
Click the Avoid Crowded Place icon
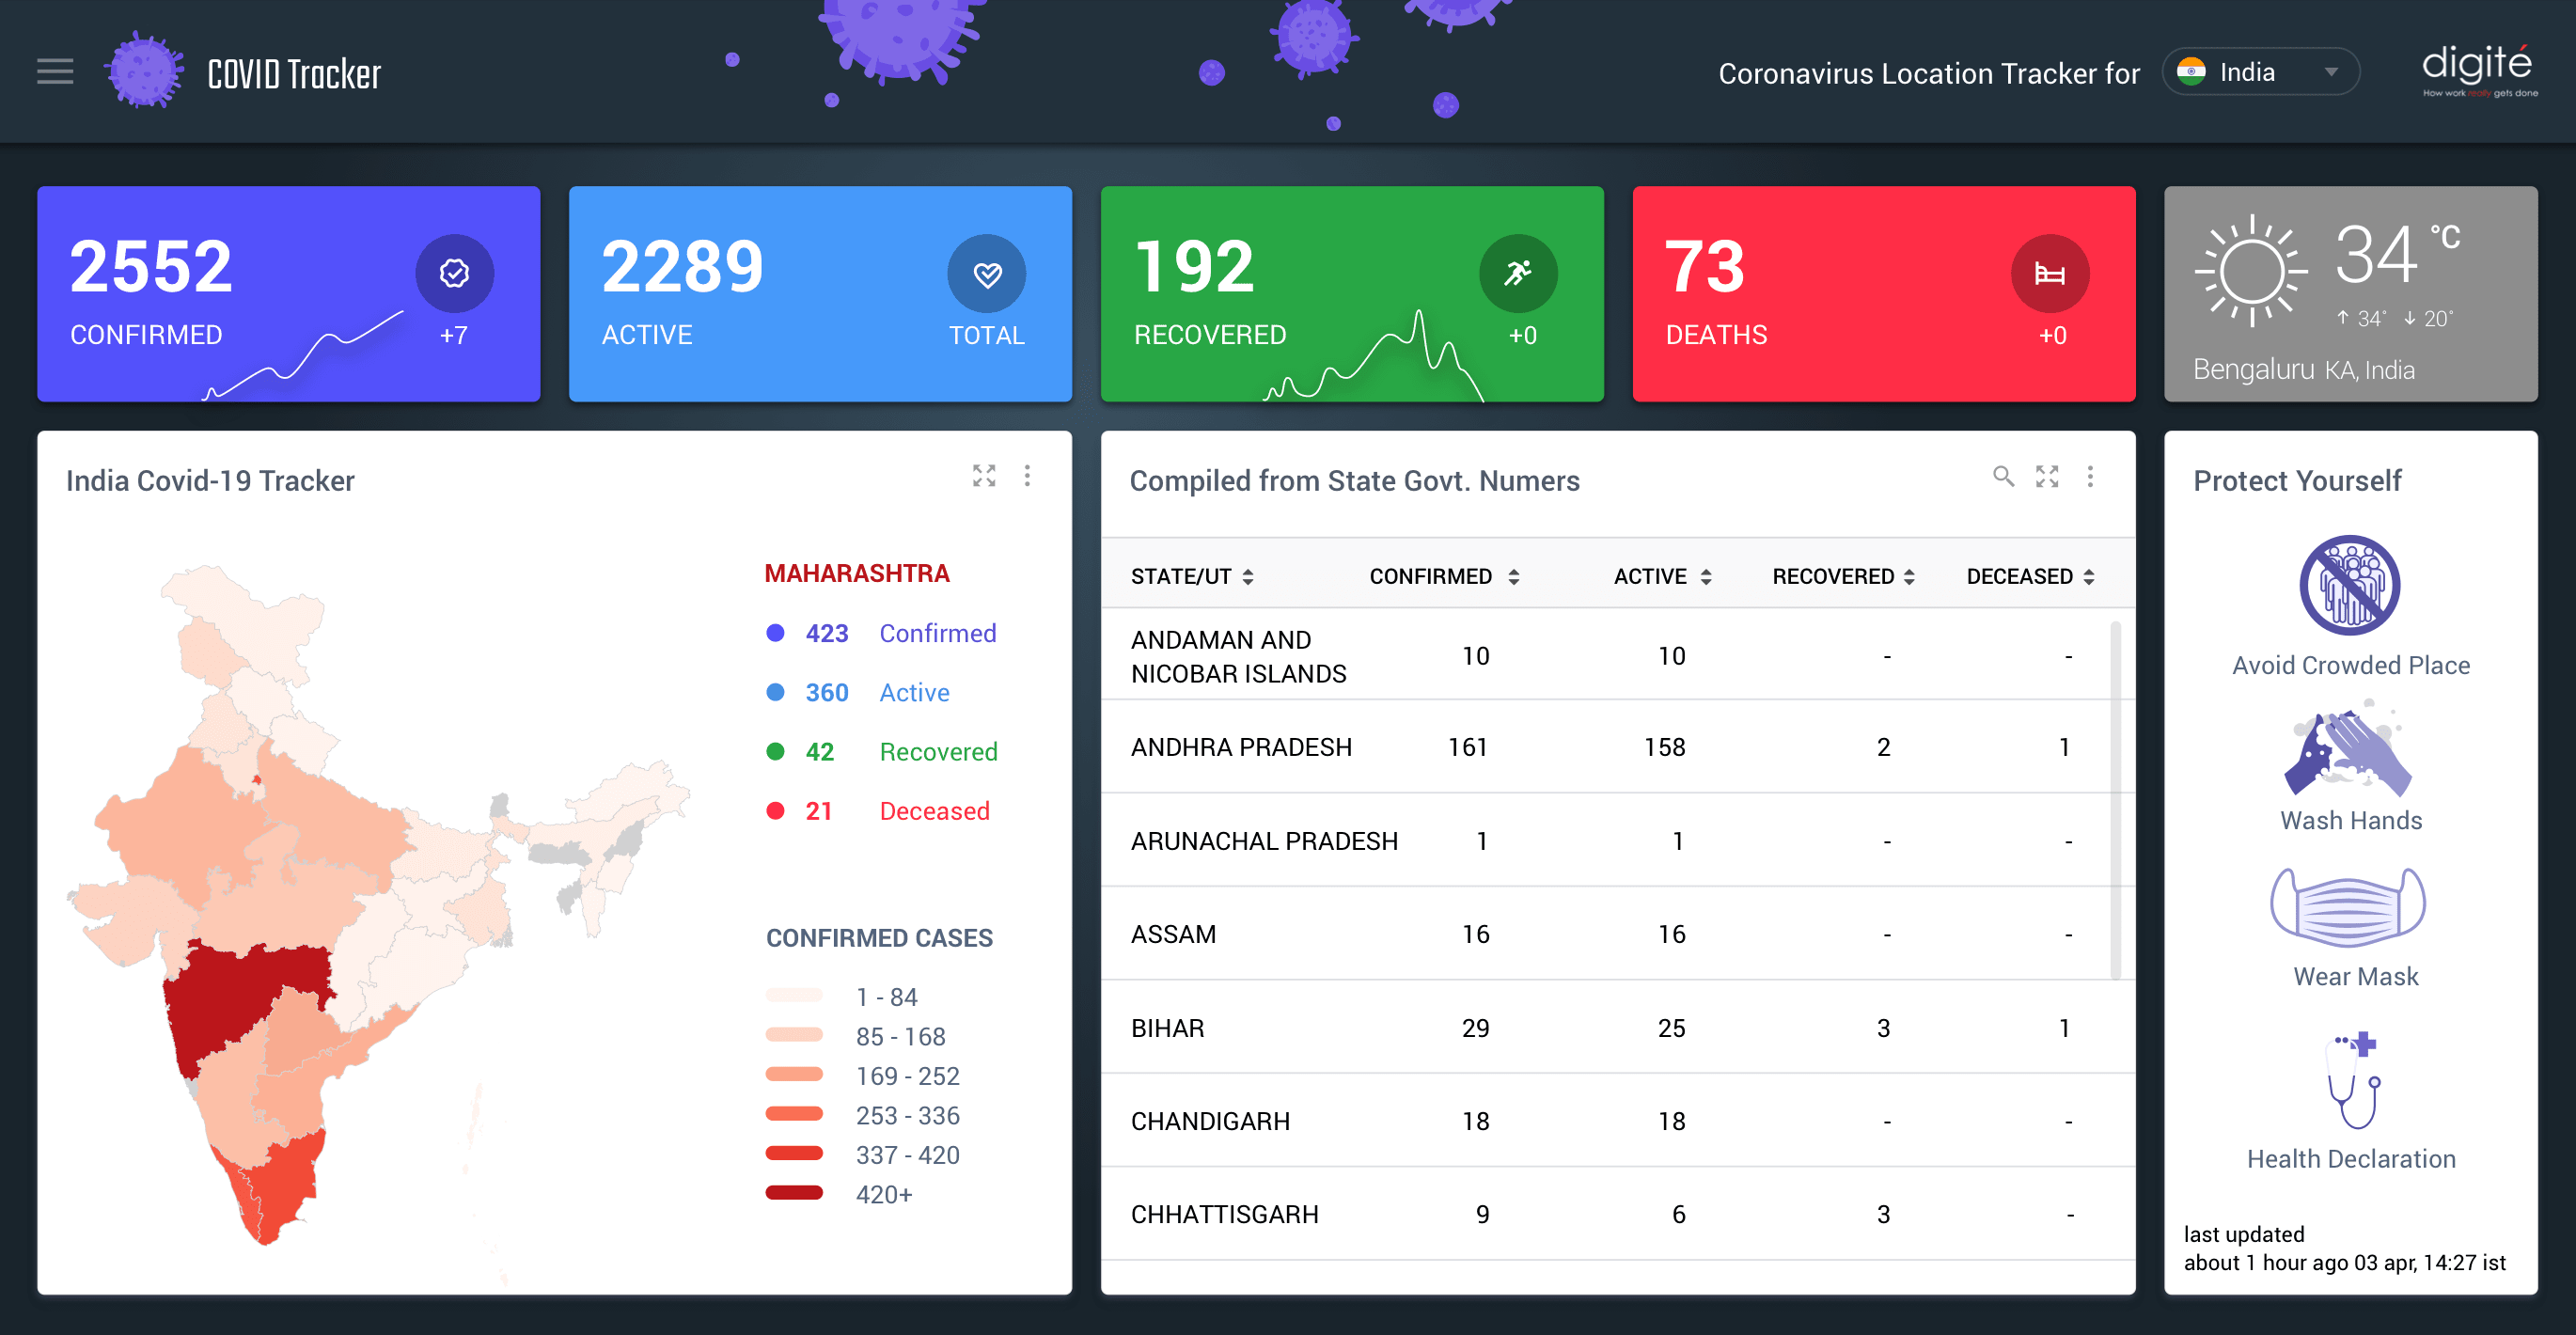pyautogui.click(x=2349, y=586)
